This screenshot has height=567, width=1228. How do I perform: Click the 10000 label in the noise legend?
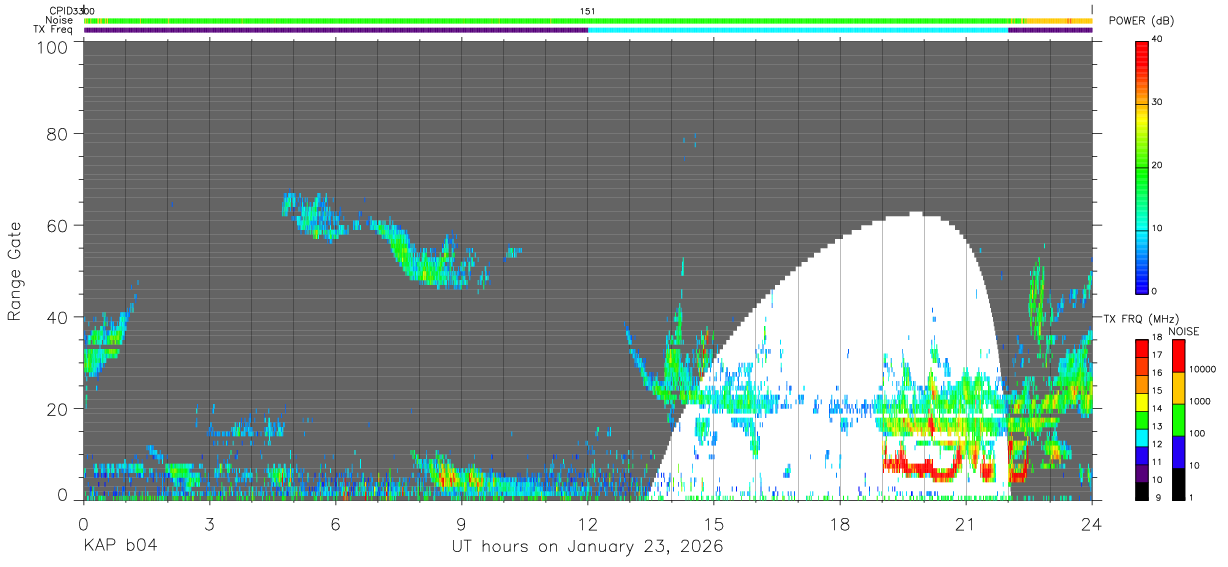click(1202, 369)
